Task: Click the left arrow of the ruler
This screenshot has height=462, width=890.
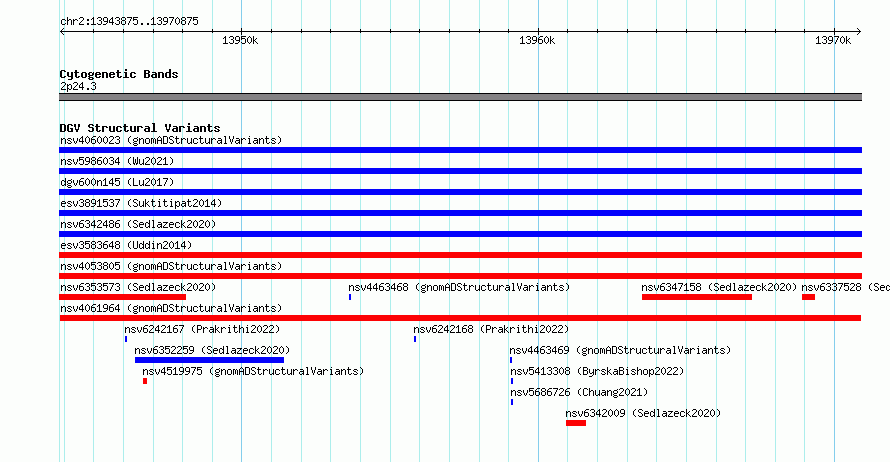Action: (x=62, y=32)
